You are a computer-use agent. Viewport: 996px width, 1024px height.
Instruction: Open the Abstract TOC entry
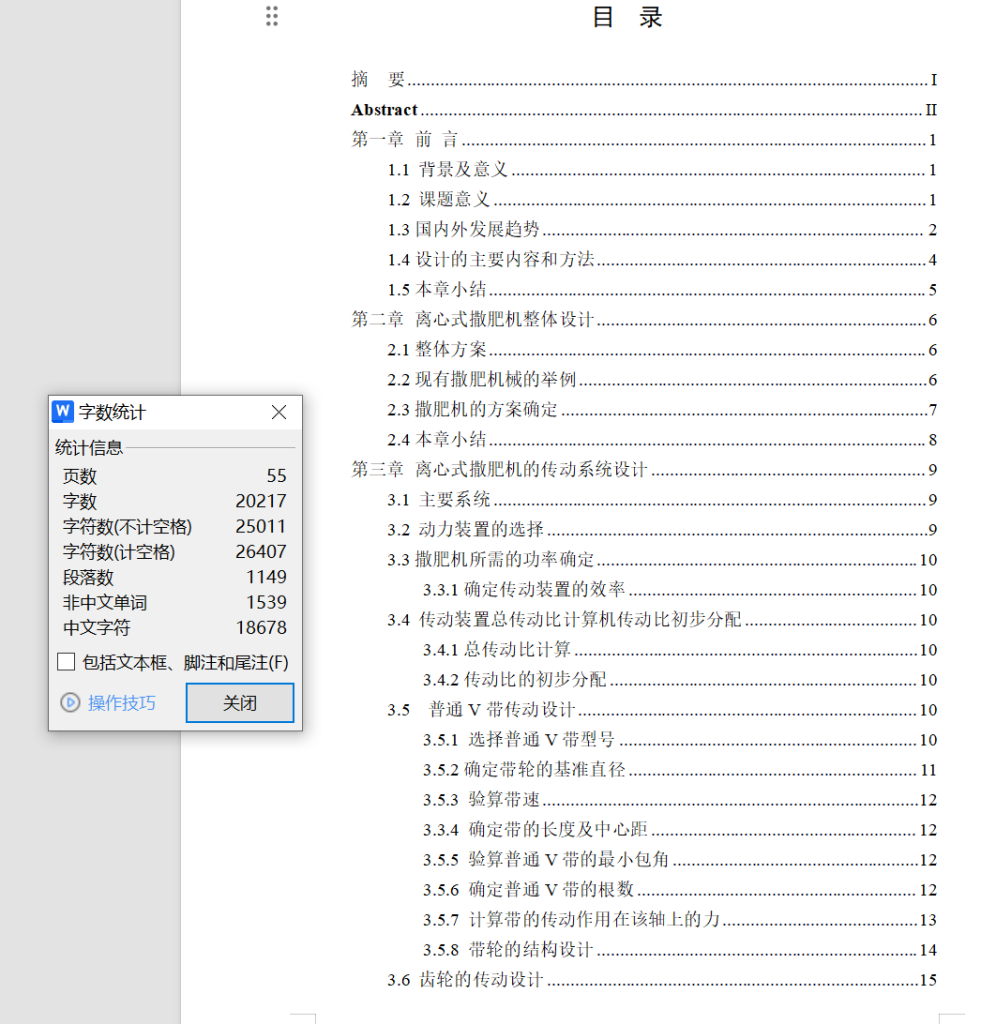(x=384, y=110)
